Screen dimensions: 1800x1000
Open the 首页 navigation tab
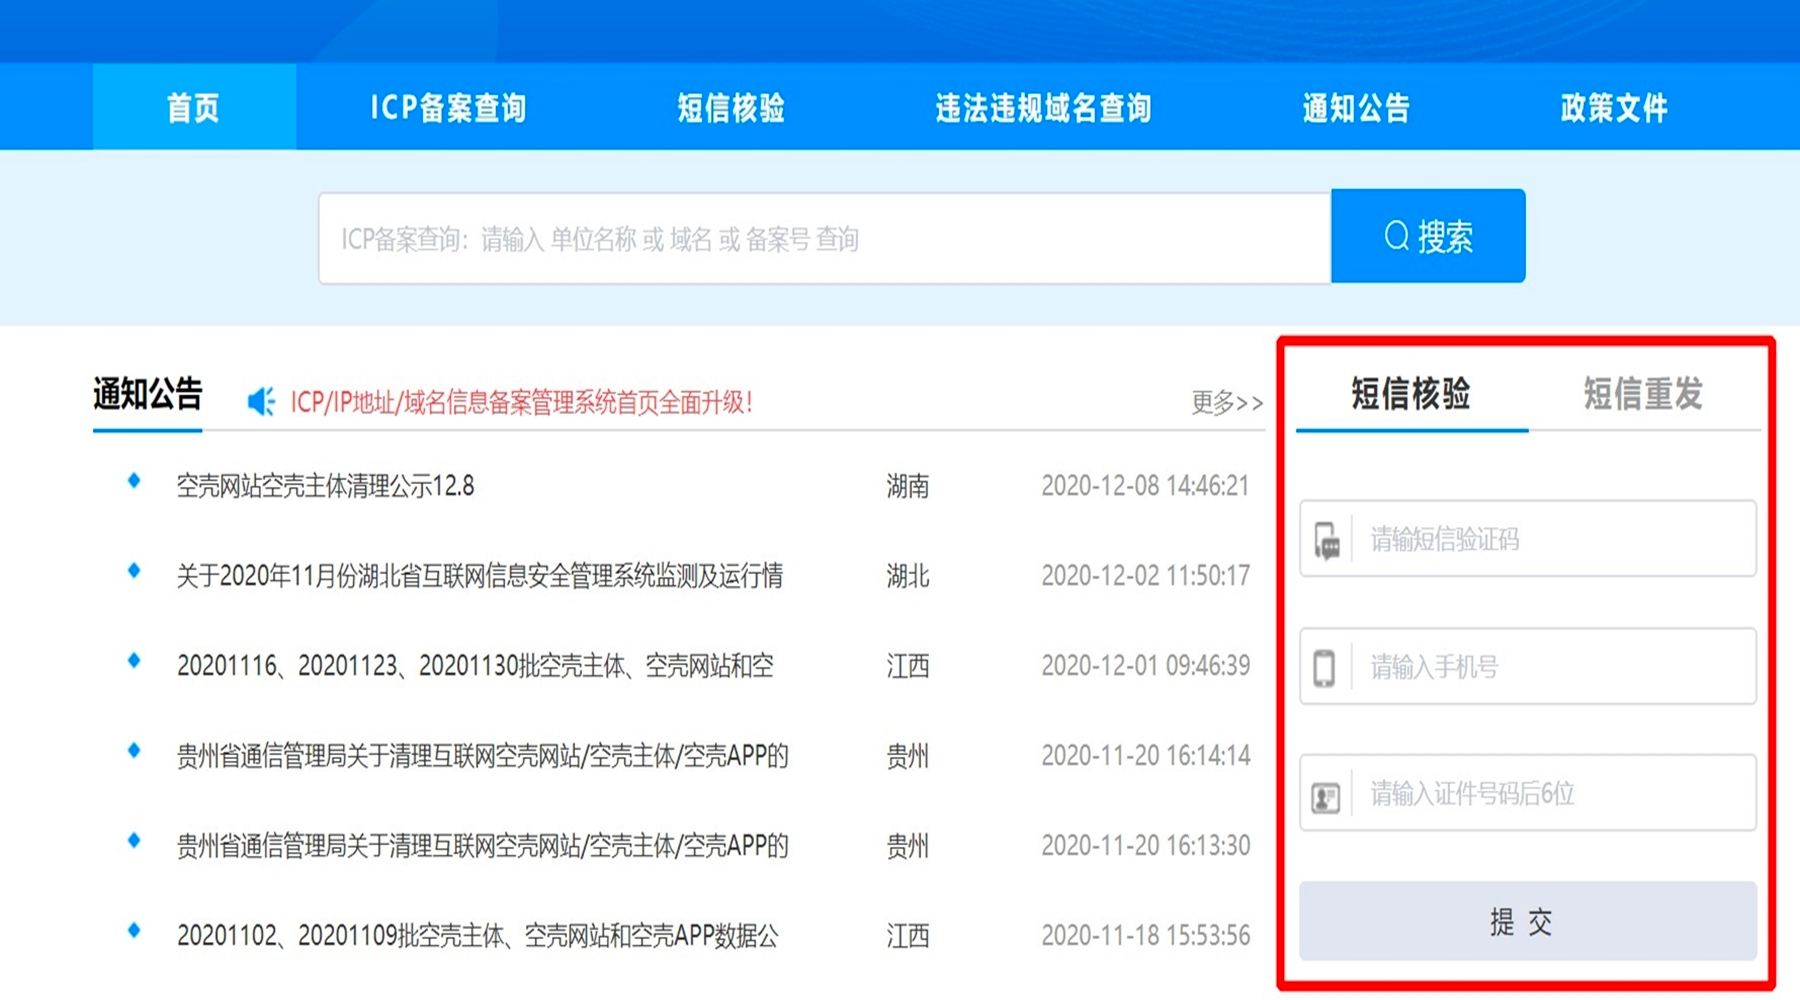click(194, 108)
